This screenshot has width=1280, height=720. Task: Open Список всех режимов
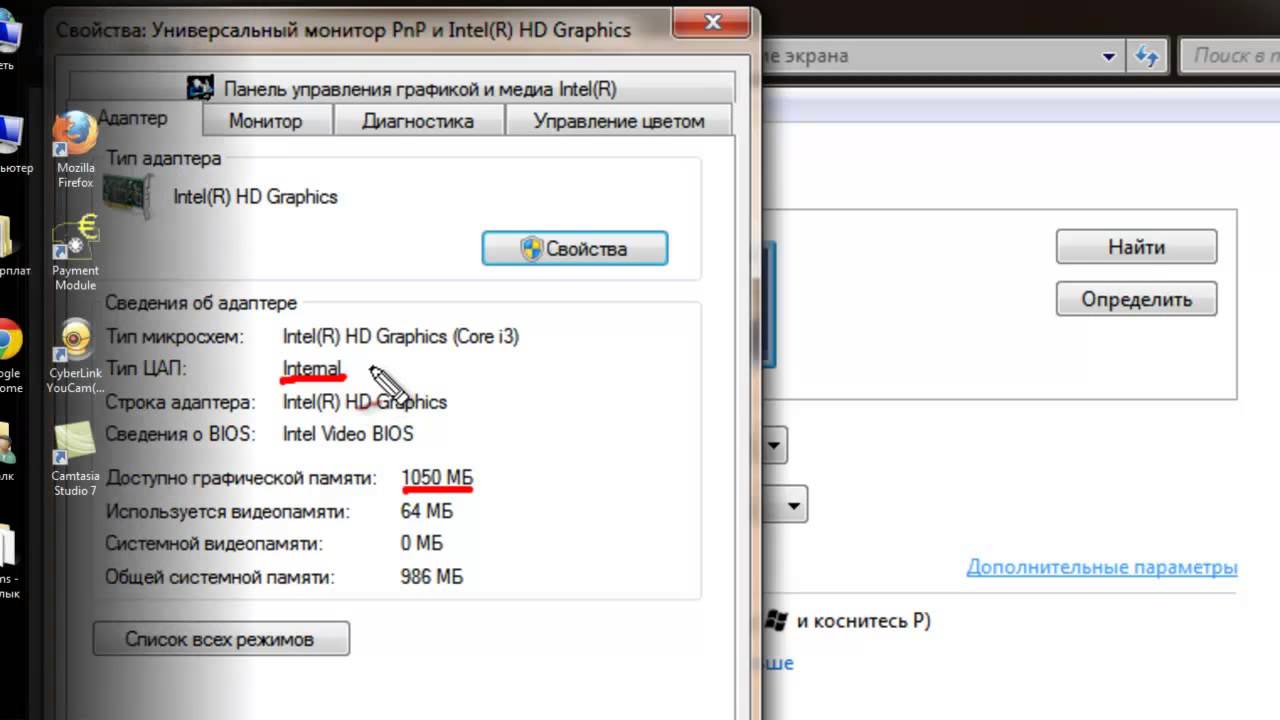[x=220, y=638]
